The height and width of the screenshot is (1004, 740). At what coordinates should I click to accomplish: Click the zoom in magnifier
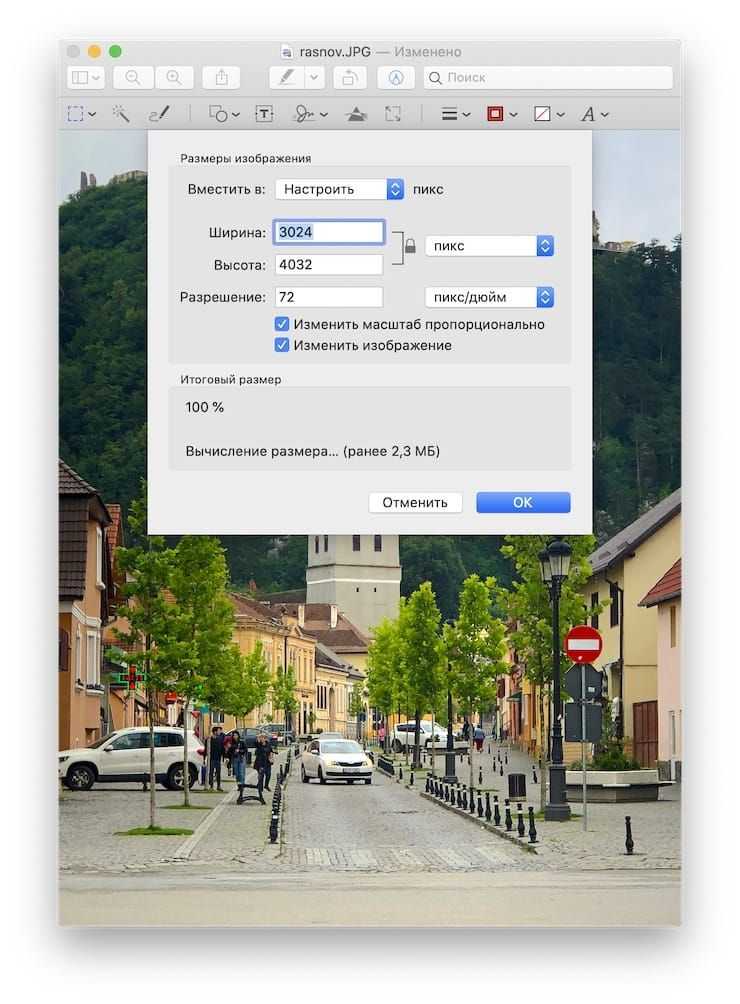tap(173, 77)
